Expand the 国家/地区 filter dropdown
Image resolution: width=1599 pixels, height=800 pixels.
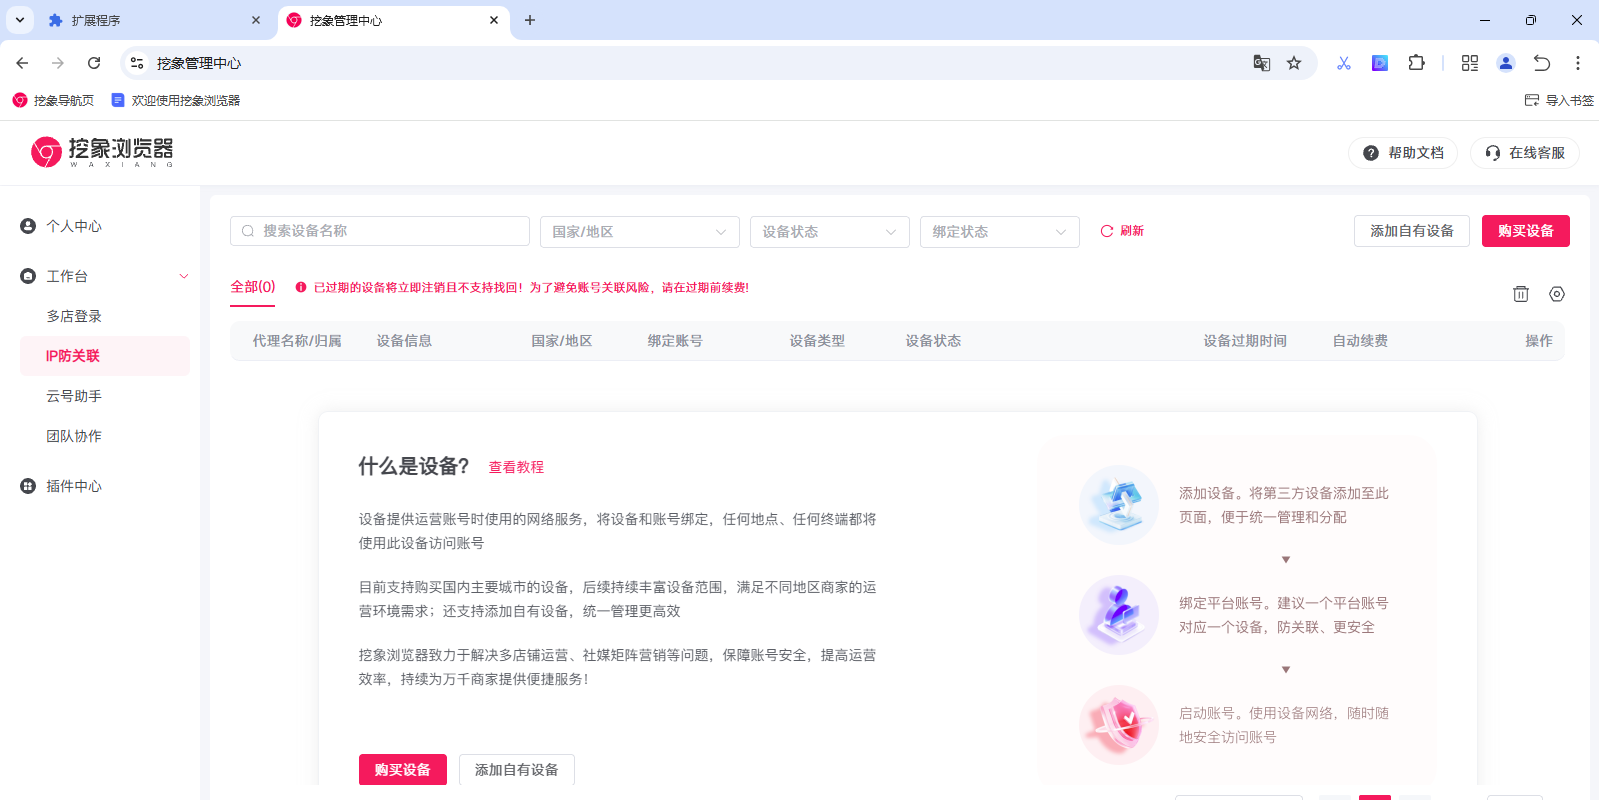pyautogui.click(x=639, y=232)
